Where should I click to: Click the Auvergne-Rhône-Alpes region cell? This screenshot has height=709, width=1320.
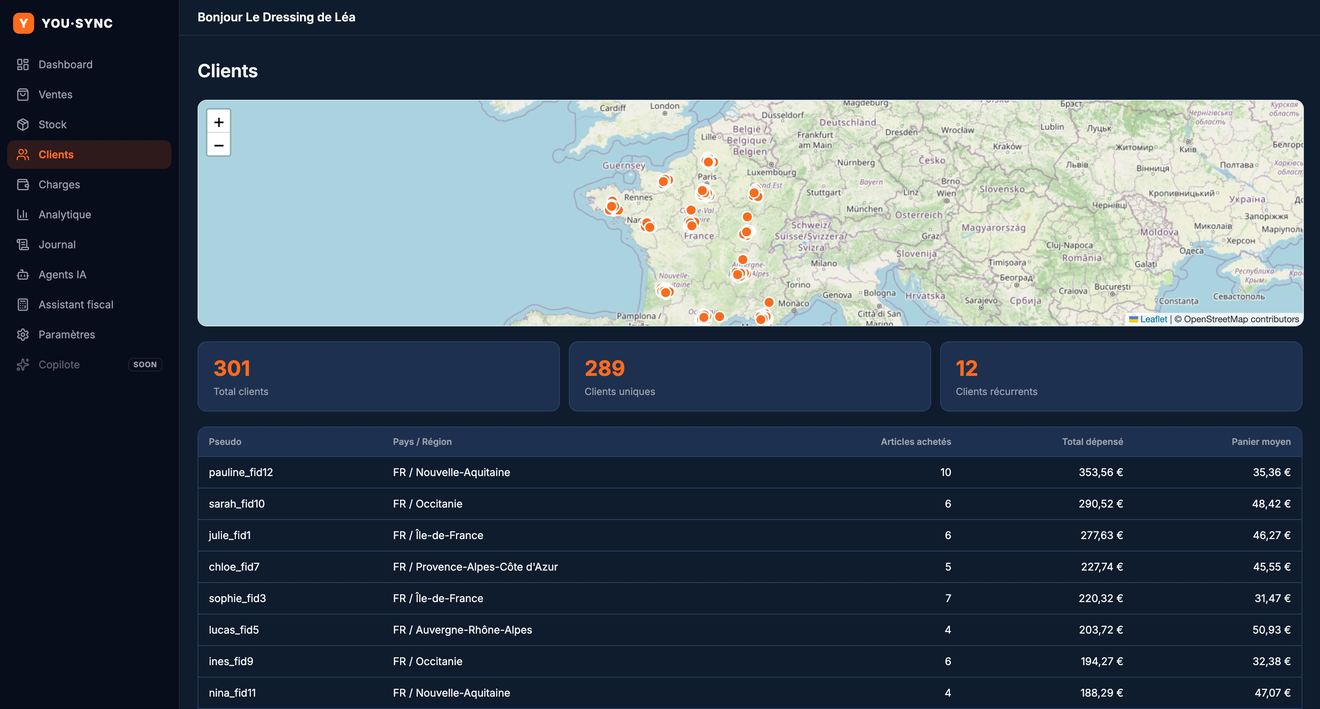point(462,630)
